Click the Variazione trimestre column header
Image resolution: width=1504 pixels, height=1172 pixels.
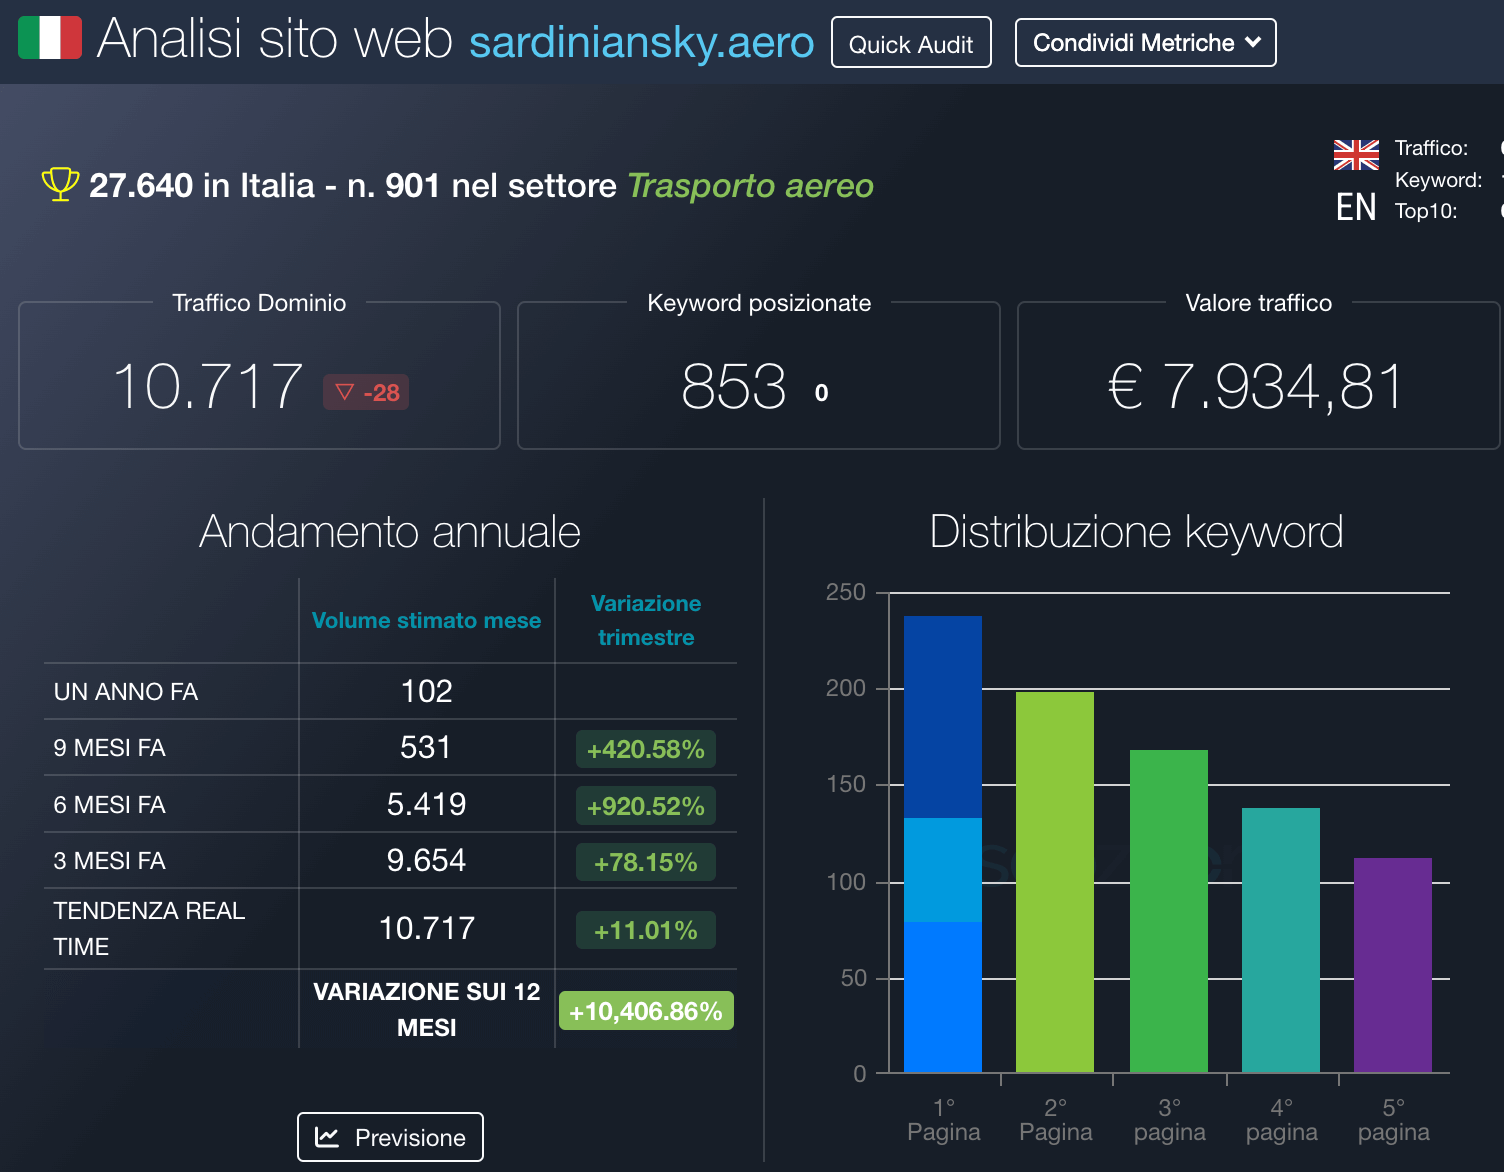coord(646,620)
